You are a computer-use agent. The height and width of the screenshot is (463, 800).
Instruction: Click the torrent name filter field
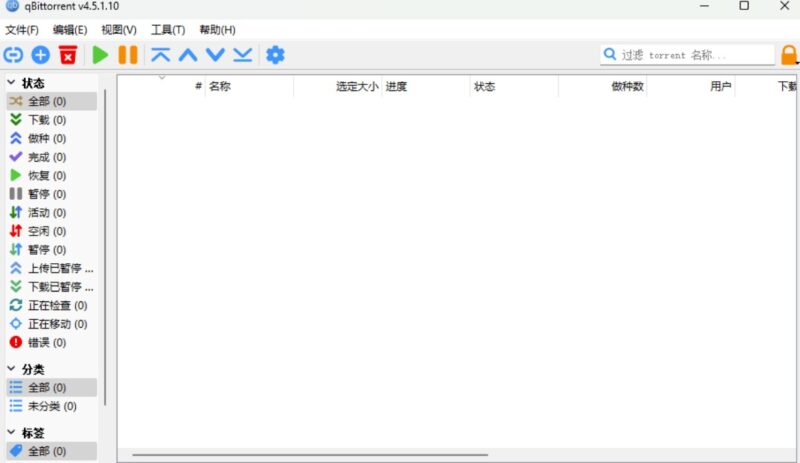tap(687, 55)
